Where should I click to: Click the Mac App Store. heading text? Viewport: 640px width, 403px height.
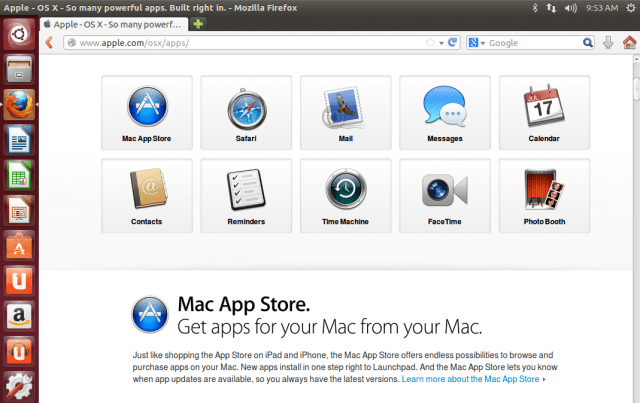pyautogui.click(x=244, y=305)
